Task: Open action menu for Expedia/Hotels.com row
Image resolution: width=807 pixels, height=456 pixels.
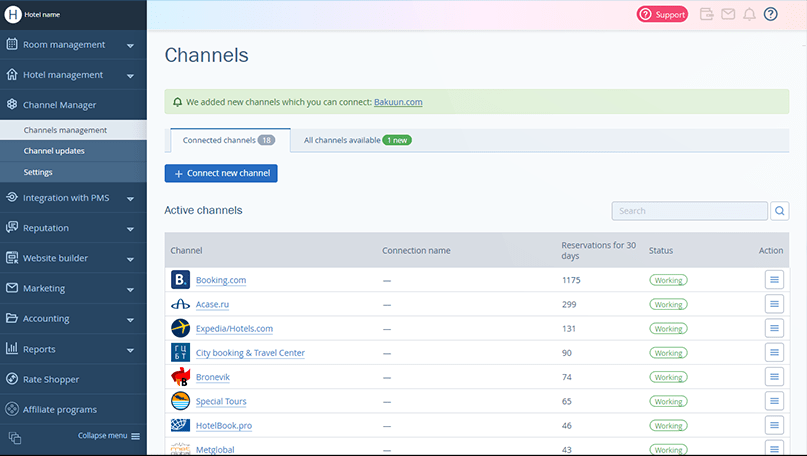Action: pos(774,328)
